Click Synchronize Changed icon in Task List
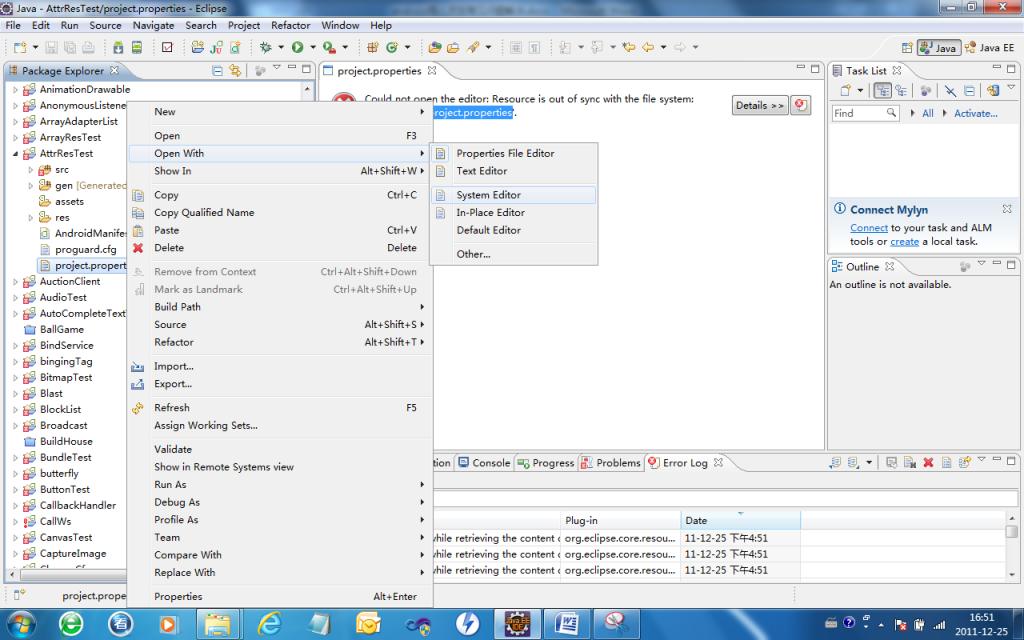Image resolution: width=1024 pixels, height=640 pixels. point(993,91)
